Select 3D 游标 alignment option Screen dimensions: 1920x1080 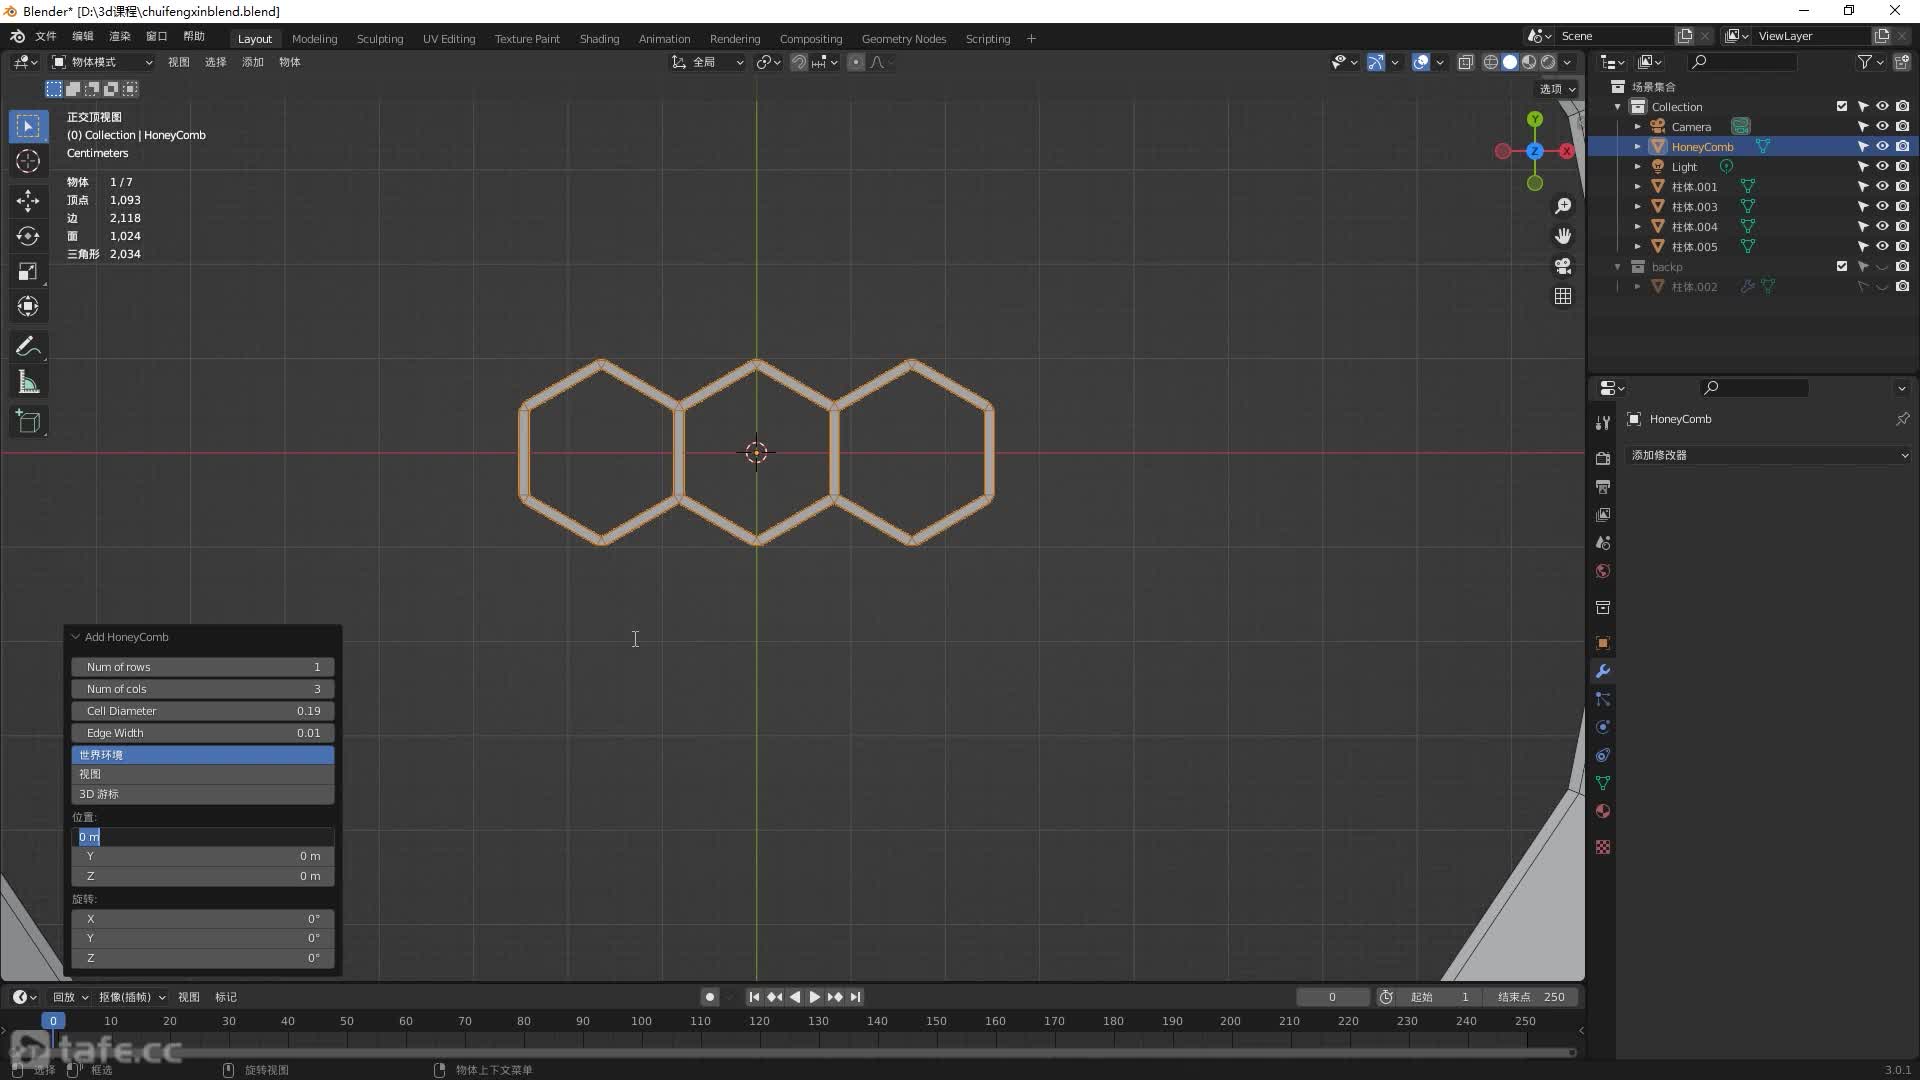(203, 794)
